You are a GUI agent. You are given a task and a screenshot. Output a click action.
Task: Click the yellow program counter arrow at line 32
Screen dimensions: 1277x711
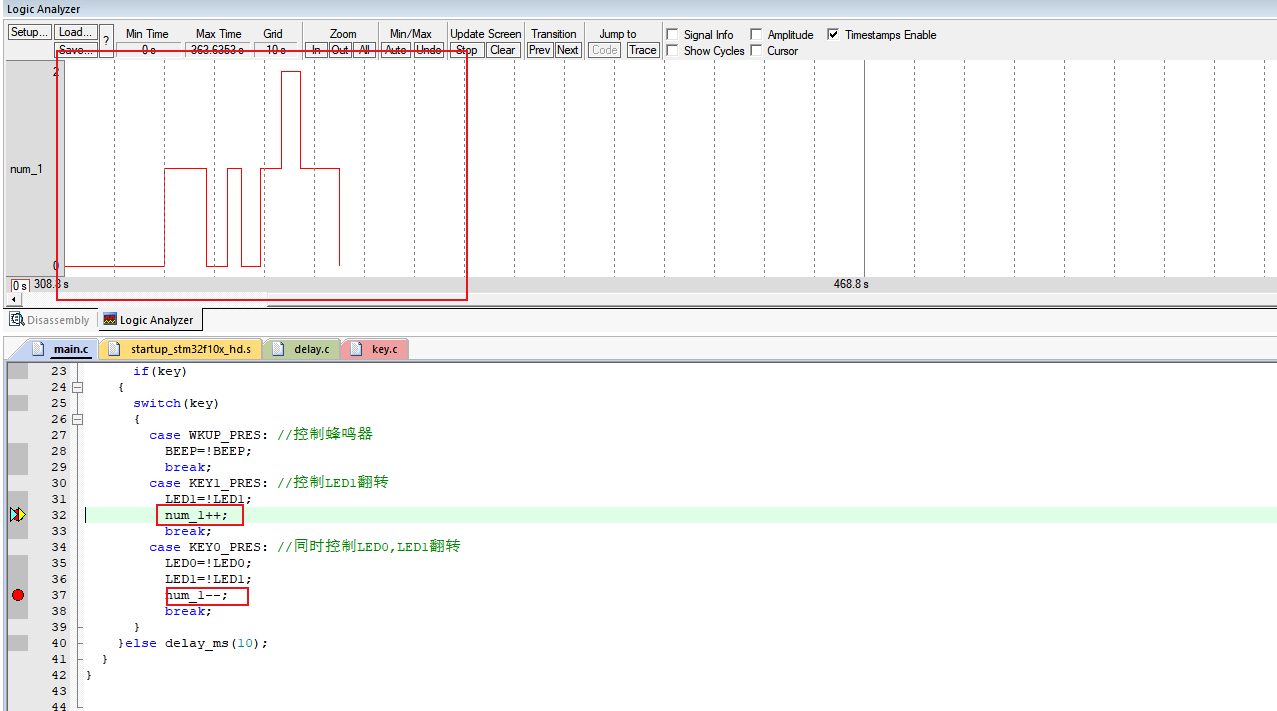click(x=18, y=515)
